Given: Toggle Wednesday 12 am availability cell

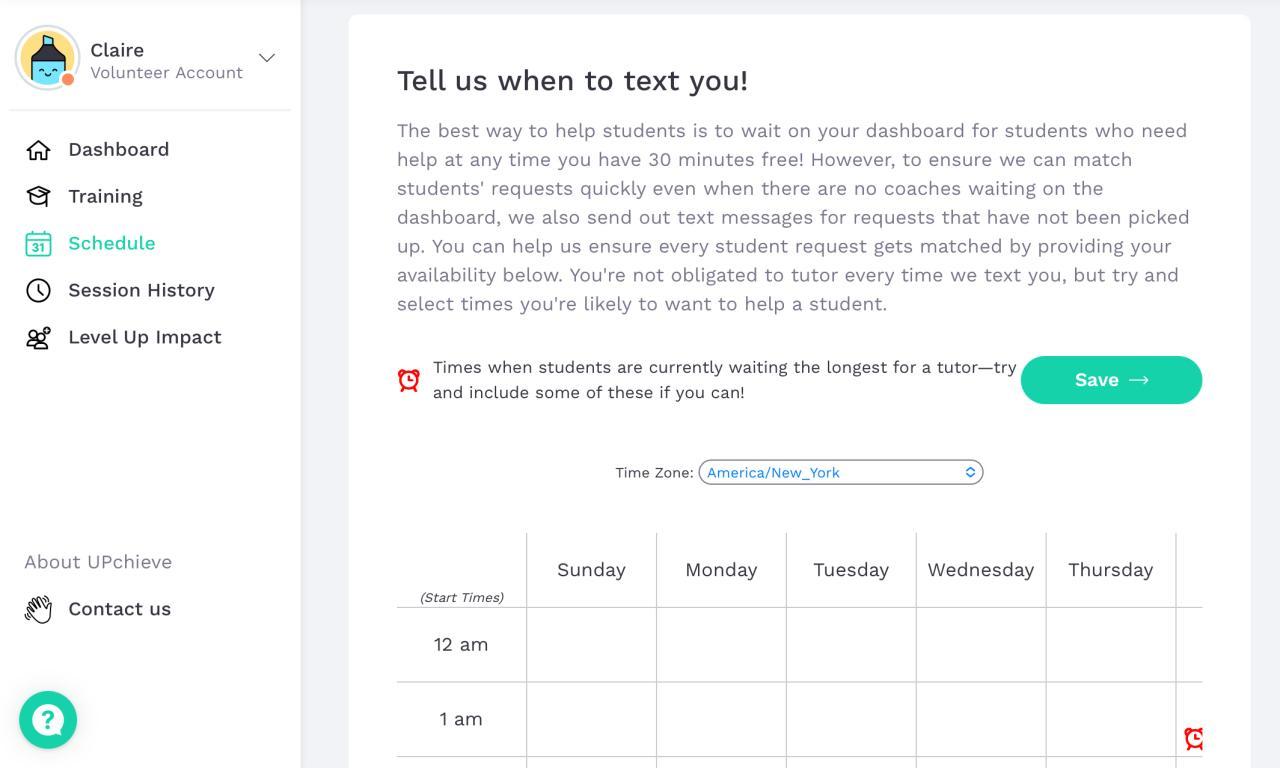Looking at the screenshot, I should [x=981, y=645].
